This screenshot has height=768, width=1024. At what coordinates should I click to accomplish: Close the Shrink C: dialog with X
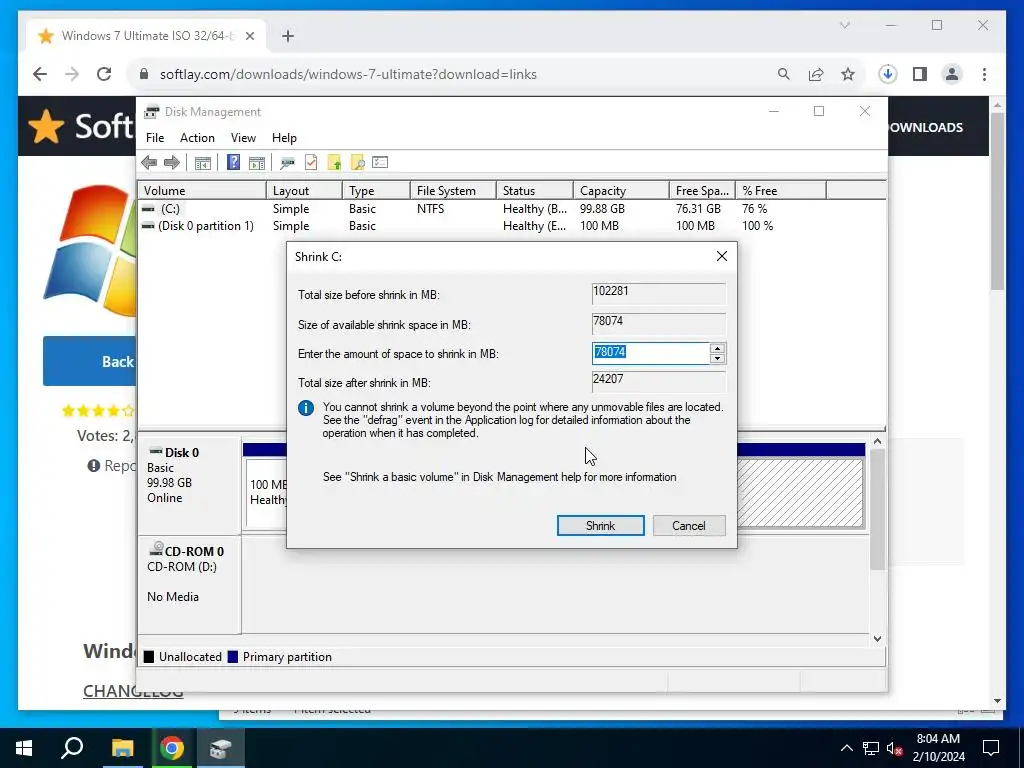tap(722, 256)
